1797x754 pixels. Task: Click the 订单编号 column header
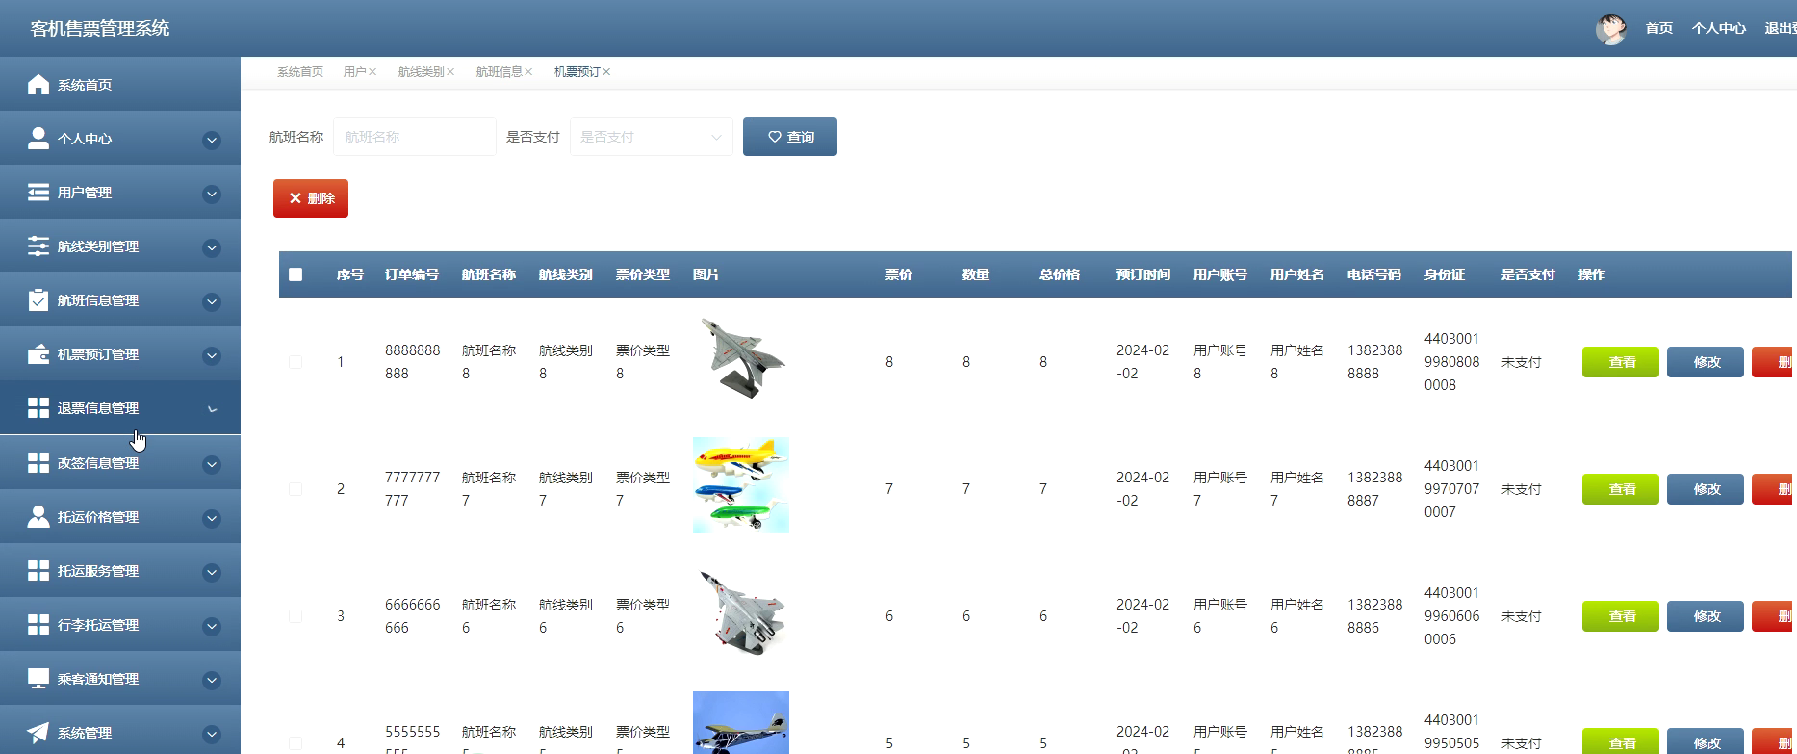[x=412, y=274]
